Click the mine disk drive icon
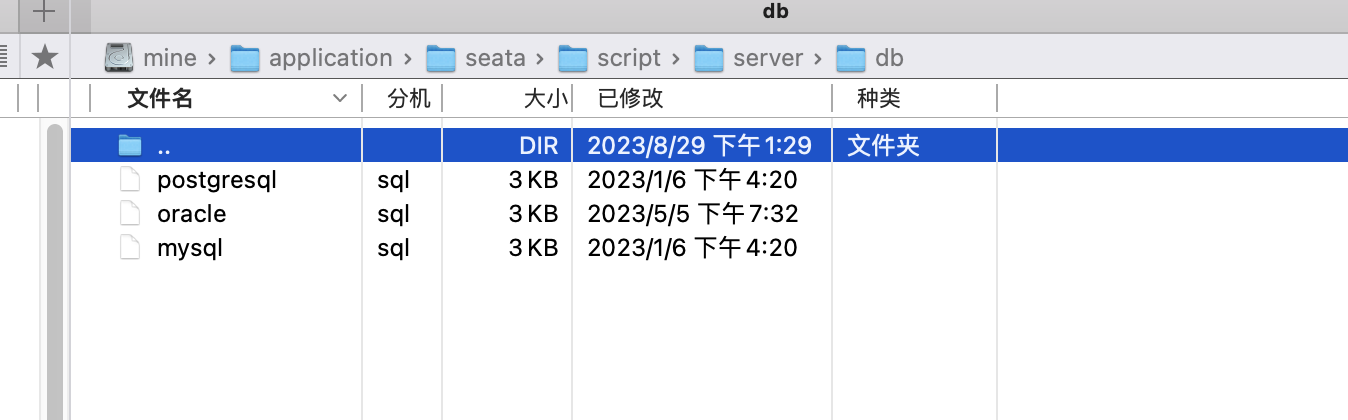This screenshot has height=420, width=1348. click(119, 58)
